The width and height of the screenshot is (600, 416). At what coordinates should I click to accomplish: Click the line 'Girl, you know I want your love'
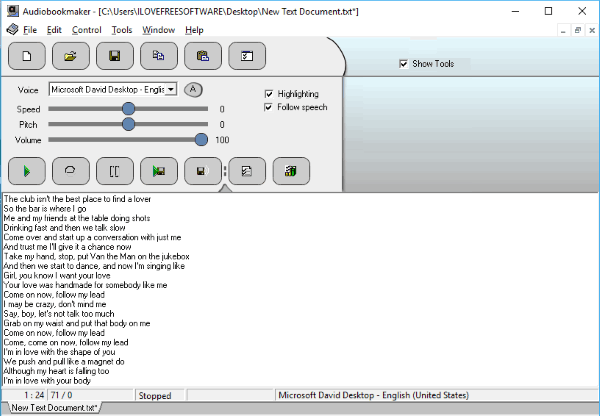click(x=57, y=276)
